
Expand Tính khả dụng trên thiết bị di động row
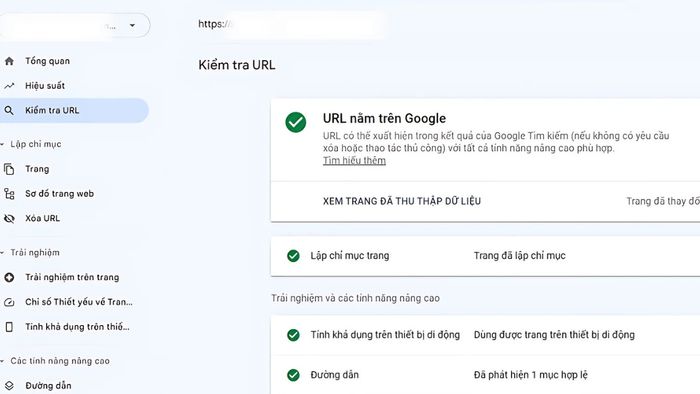click(485, 335)
